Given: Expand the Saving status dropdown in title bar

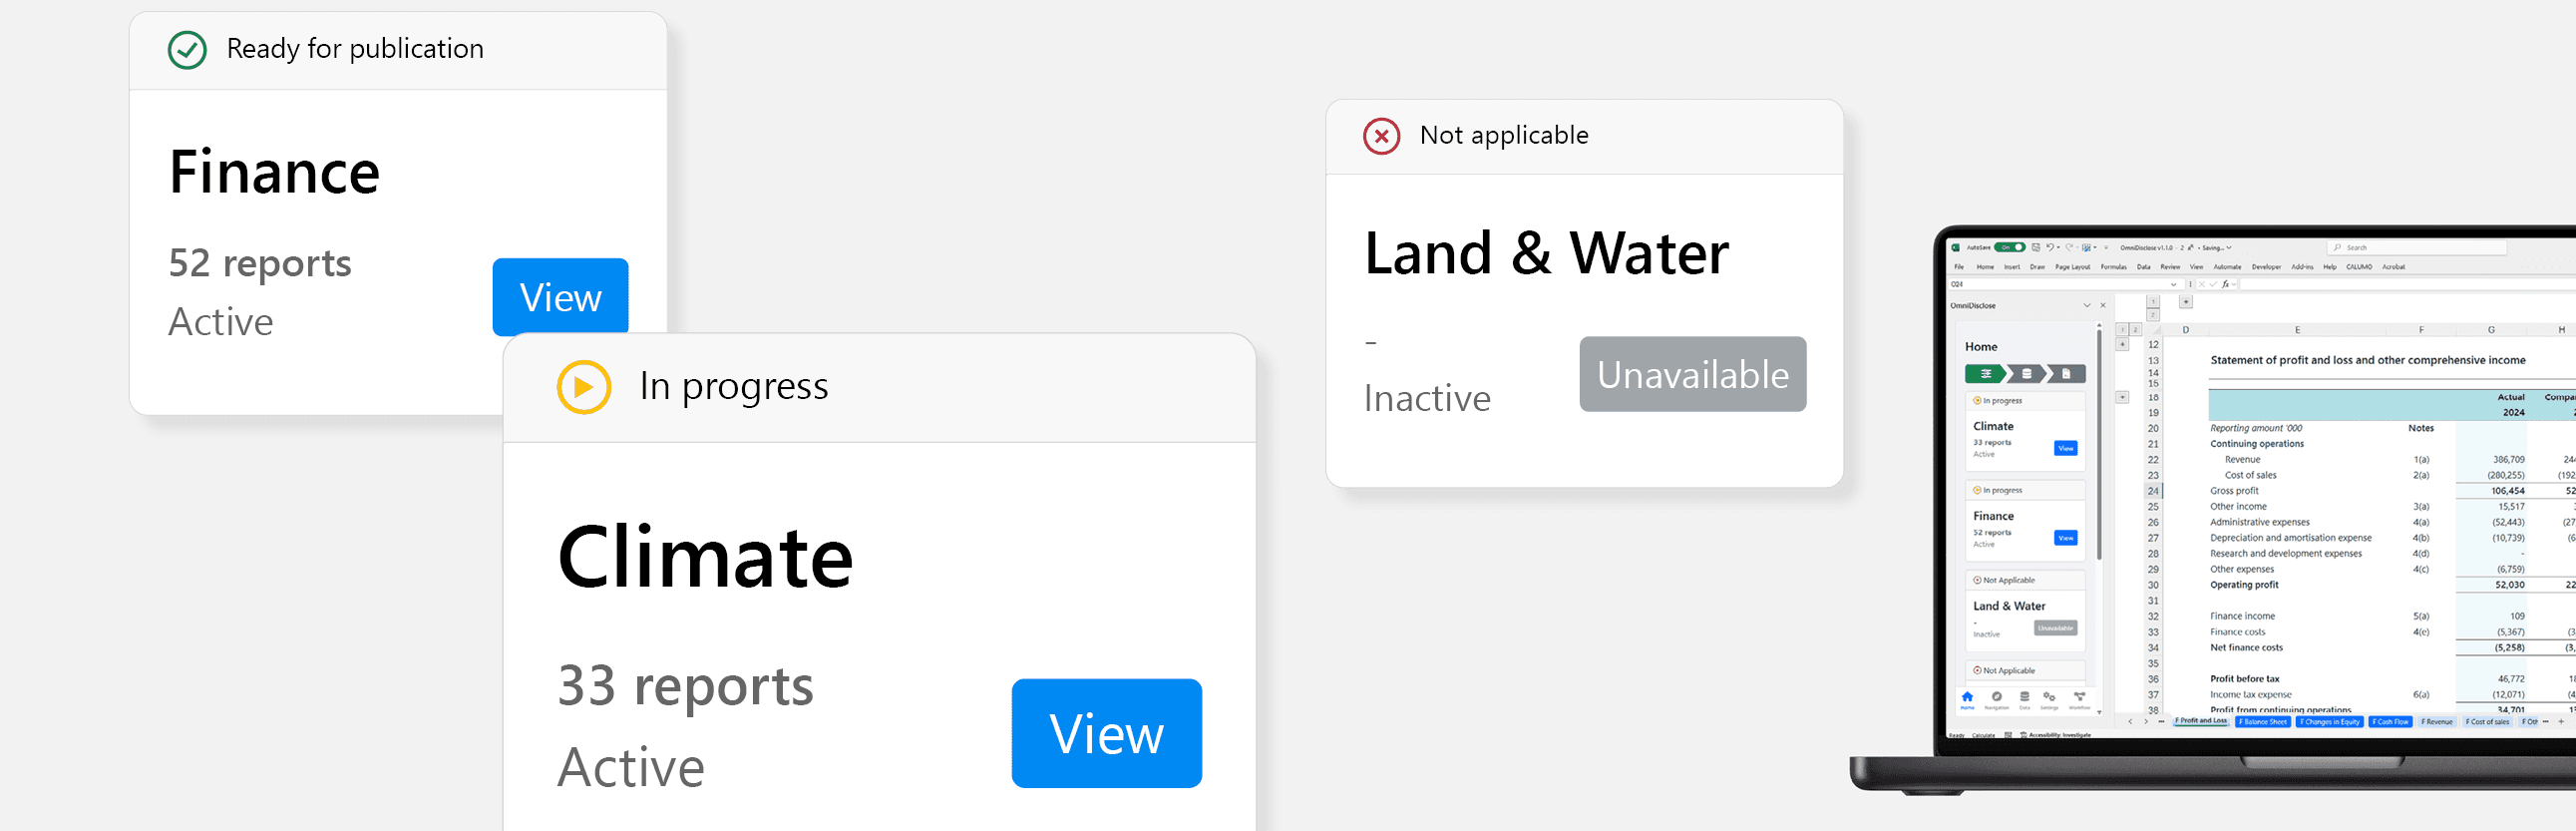Looking at the screenshot, I should (2229, 248).
